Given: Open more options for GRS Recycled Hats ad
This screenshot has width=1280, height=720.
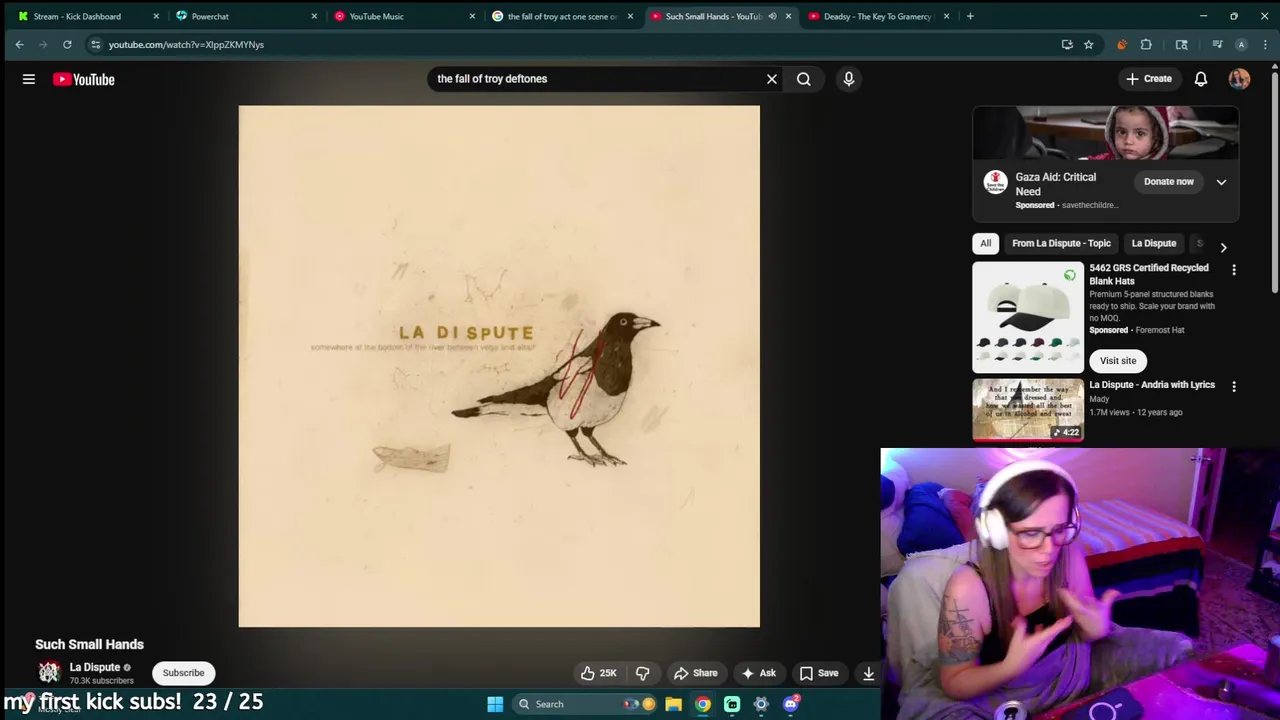Looking at the screenshot, I should pyautogui.click(x=1234, y=270).
